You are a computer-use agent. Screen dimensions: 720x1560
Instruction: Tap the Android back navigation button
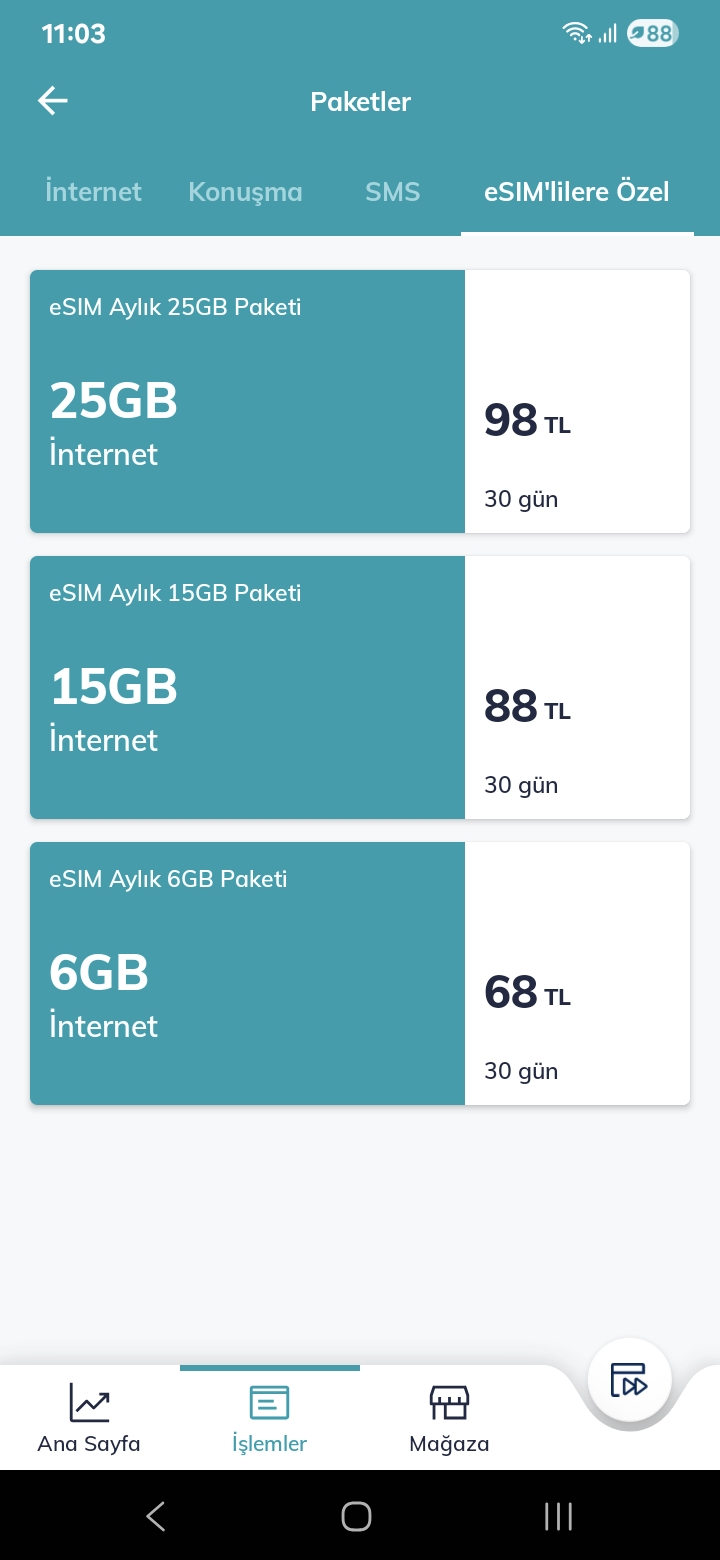[x=156, y=1516]
